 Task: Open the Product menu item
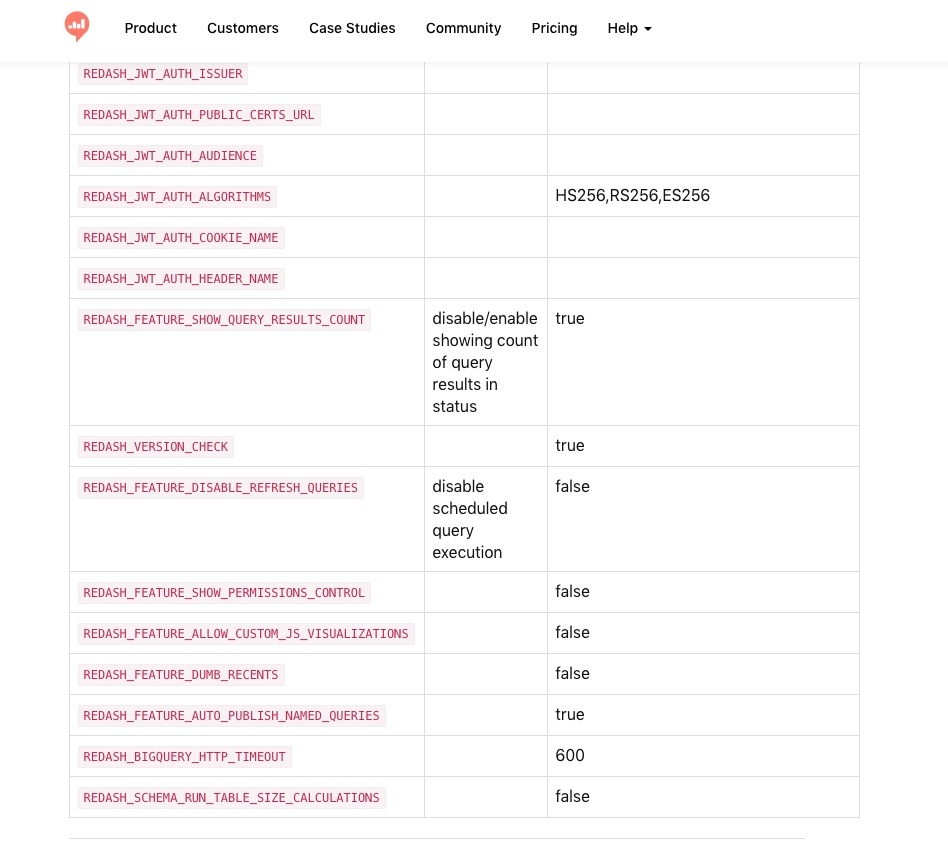[x=151, y=28]
